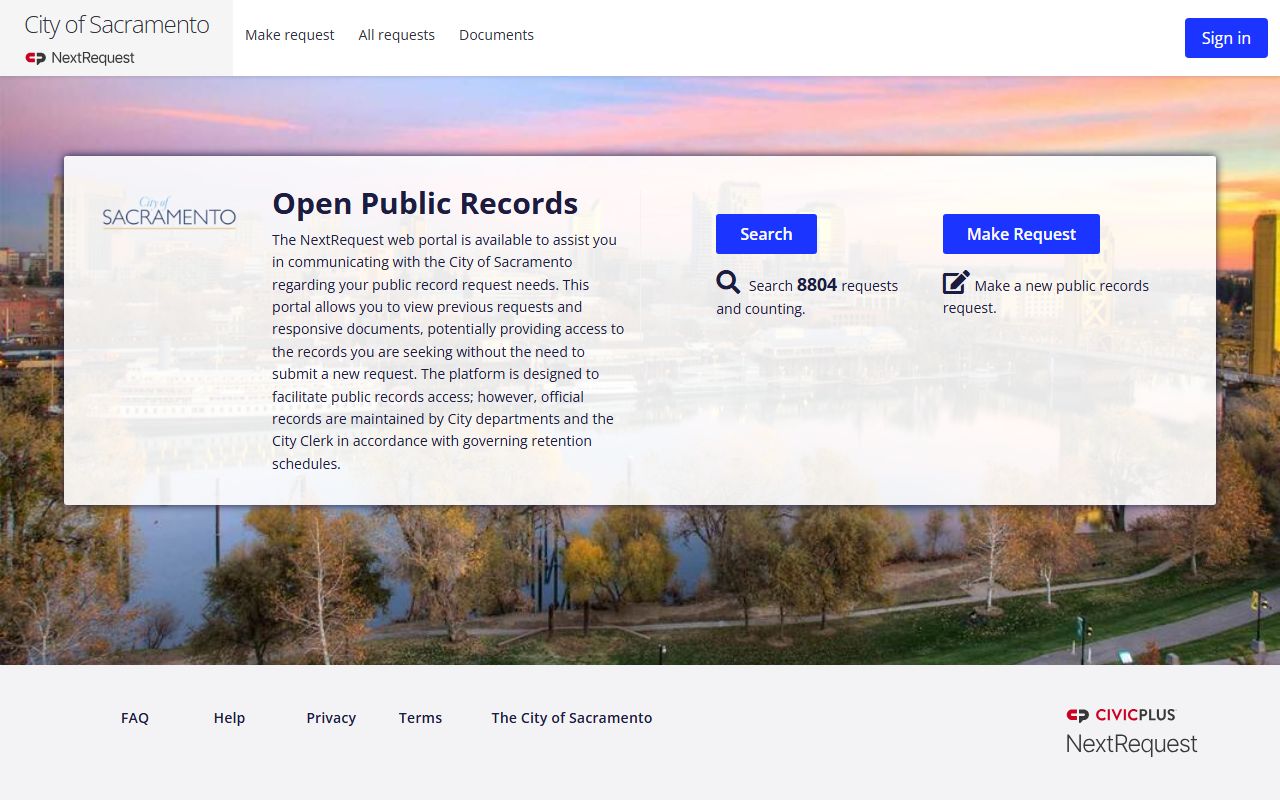This screenshot has width=1280, height=800.
Task: Click the City of Sacramento header title
Action: click(117, 25)
